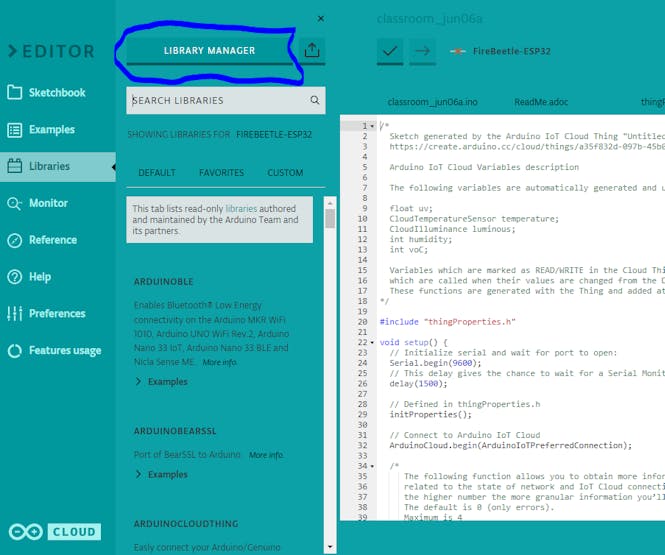Click line number 20 in the gutter

point(362,322)
